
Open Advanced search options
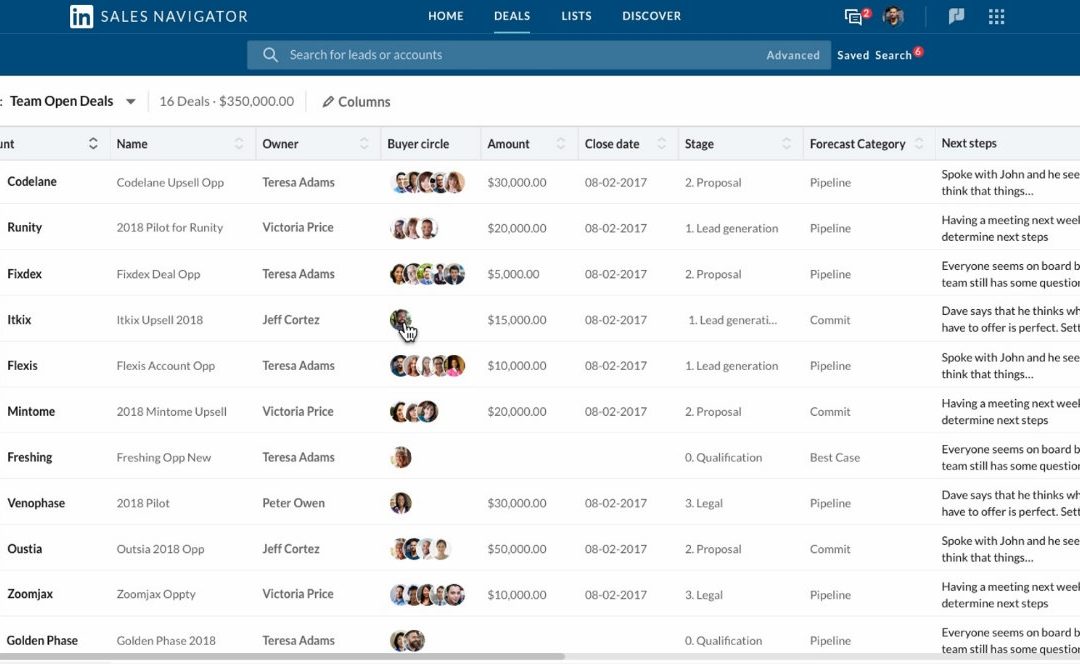pyautogui.click(x=793, y=55)
